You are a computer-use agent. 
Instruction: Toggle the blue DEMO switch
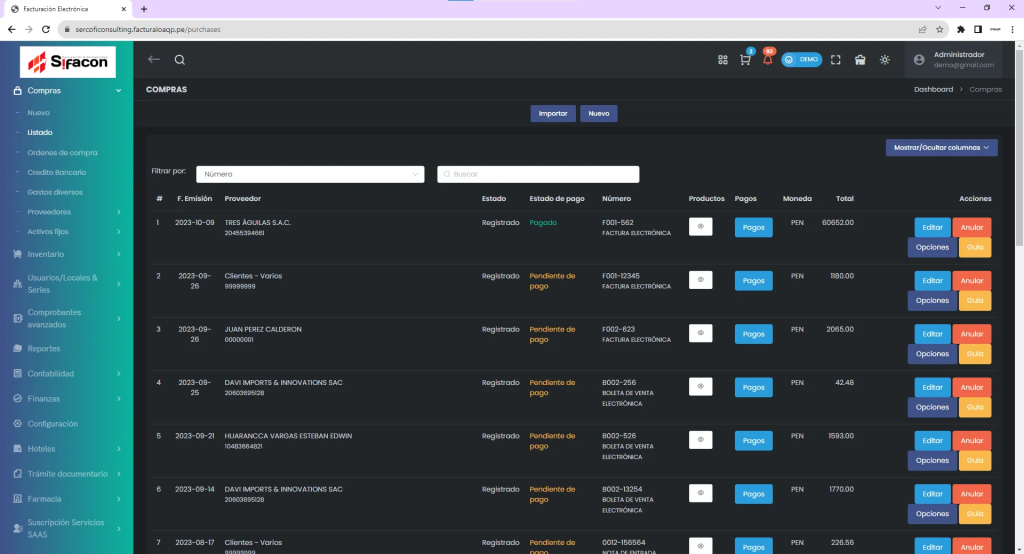801,60
